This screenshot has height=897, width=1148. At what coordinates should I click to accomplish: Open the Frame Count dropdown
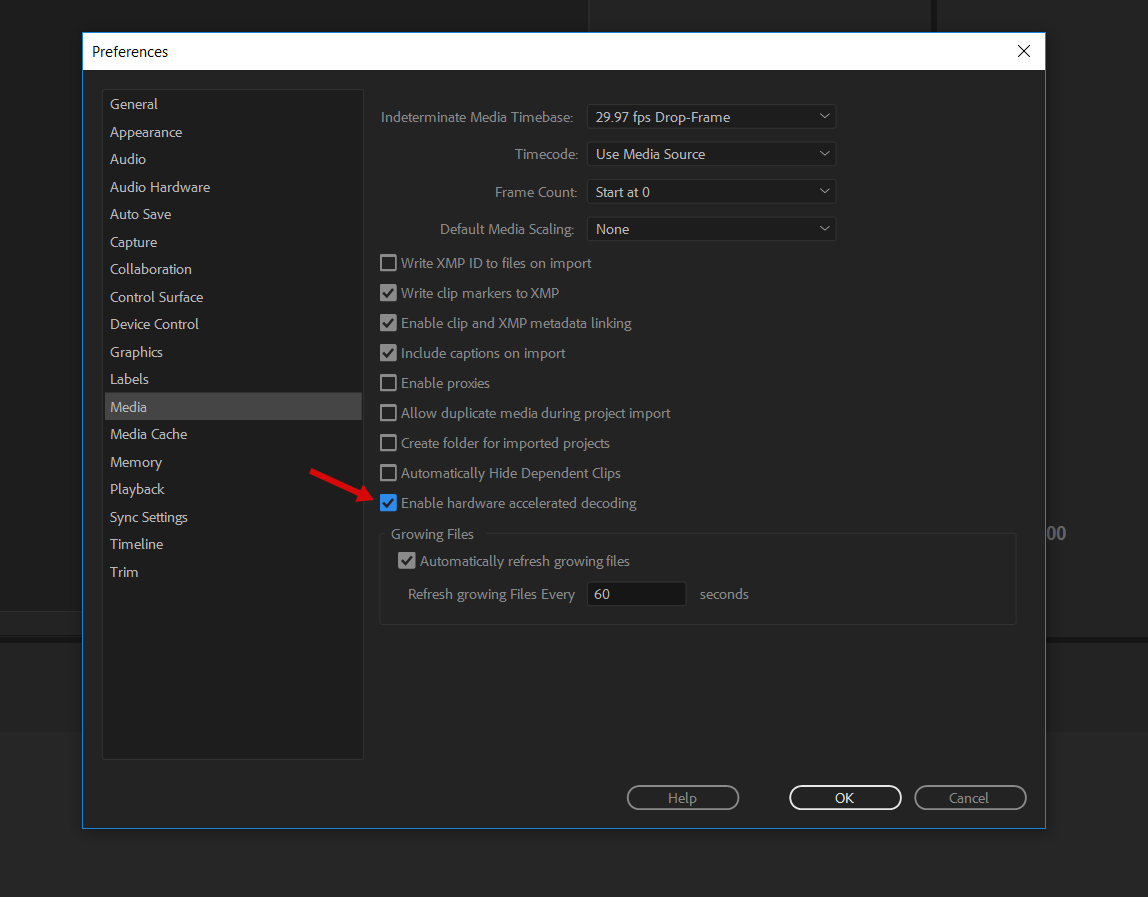pyautogui.click(x=711, y=192)
